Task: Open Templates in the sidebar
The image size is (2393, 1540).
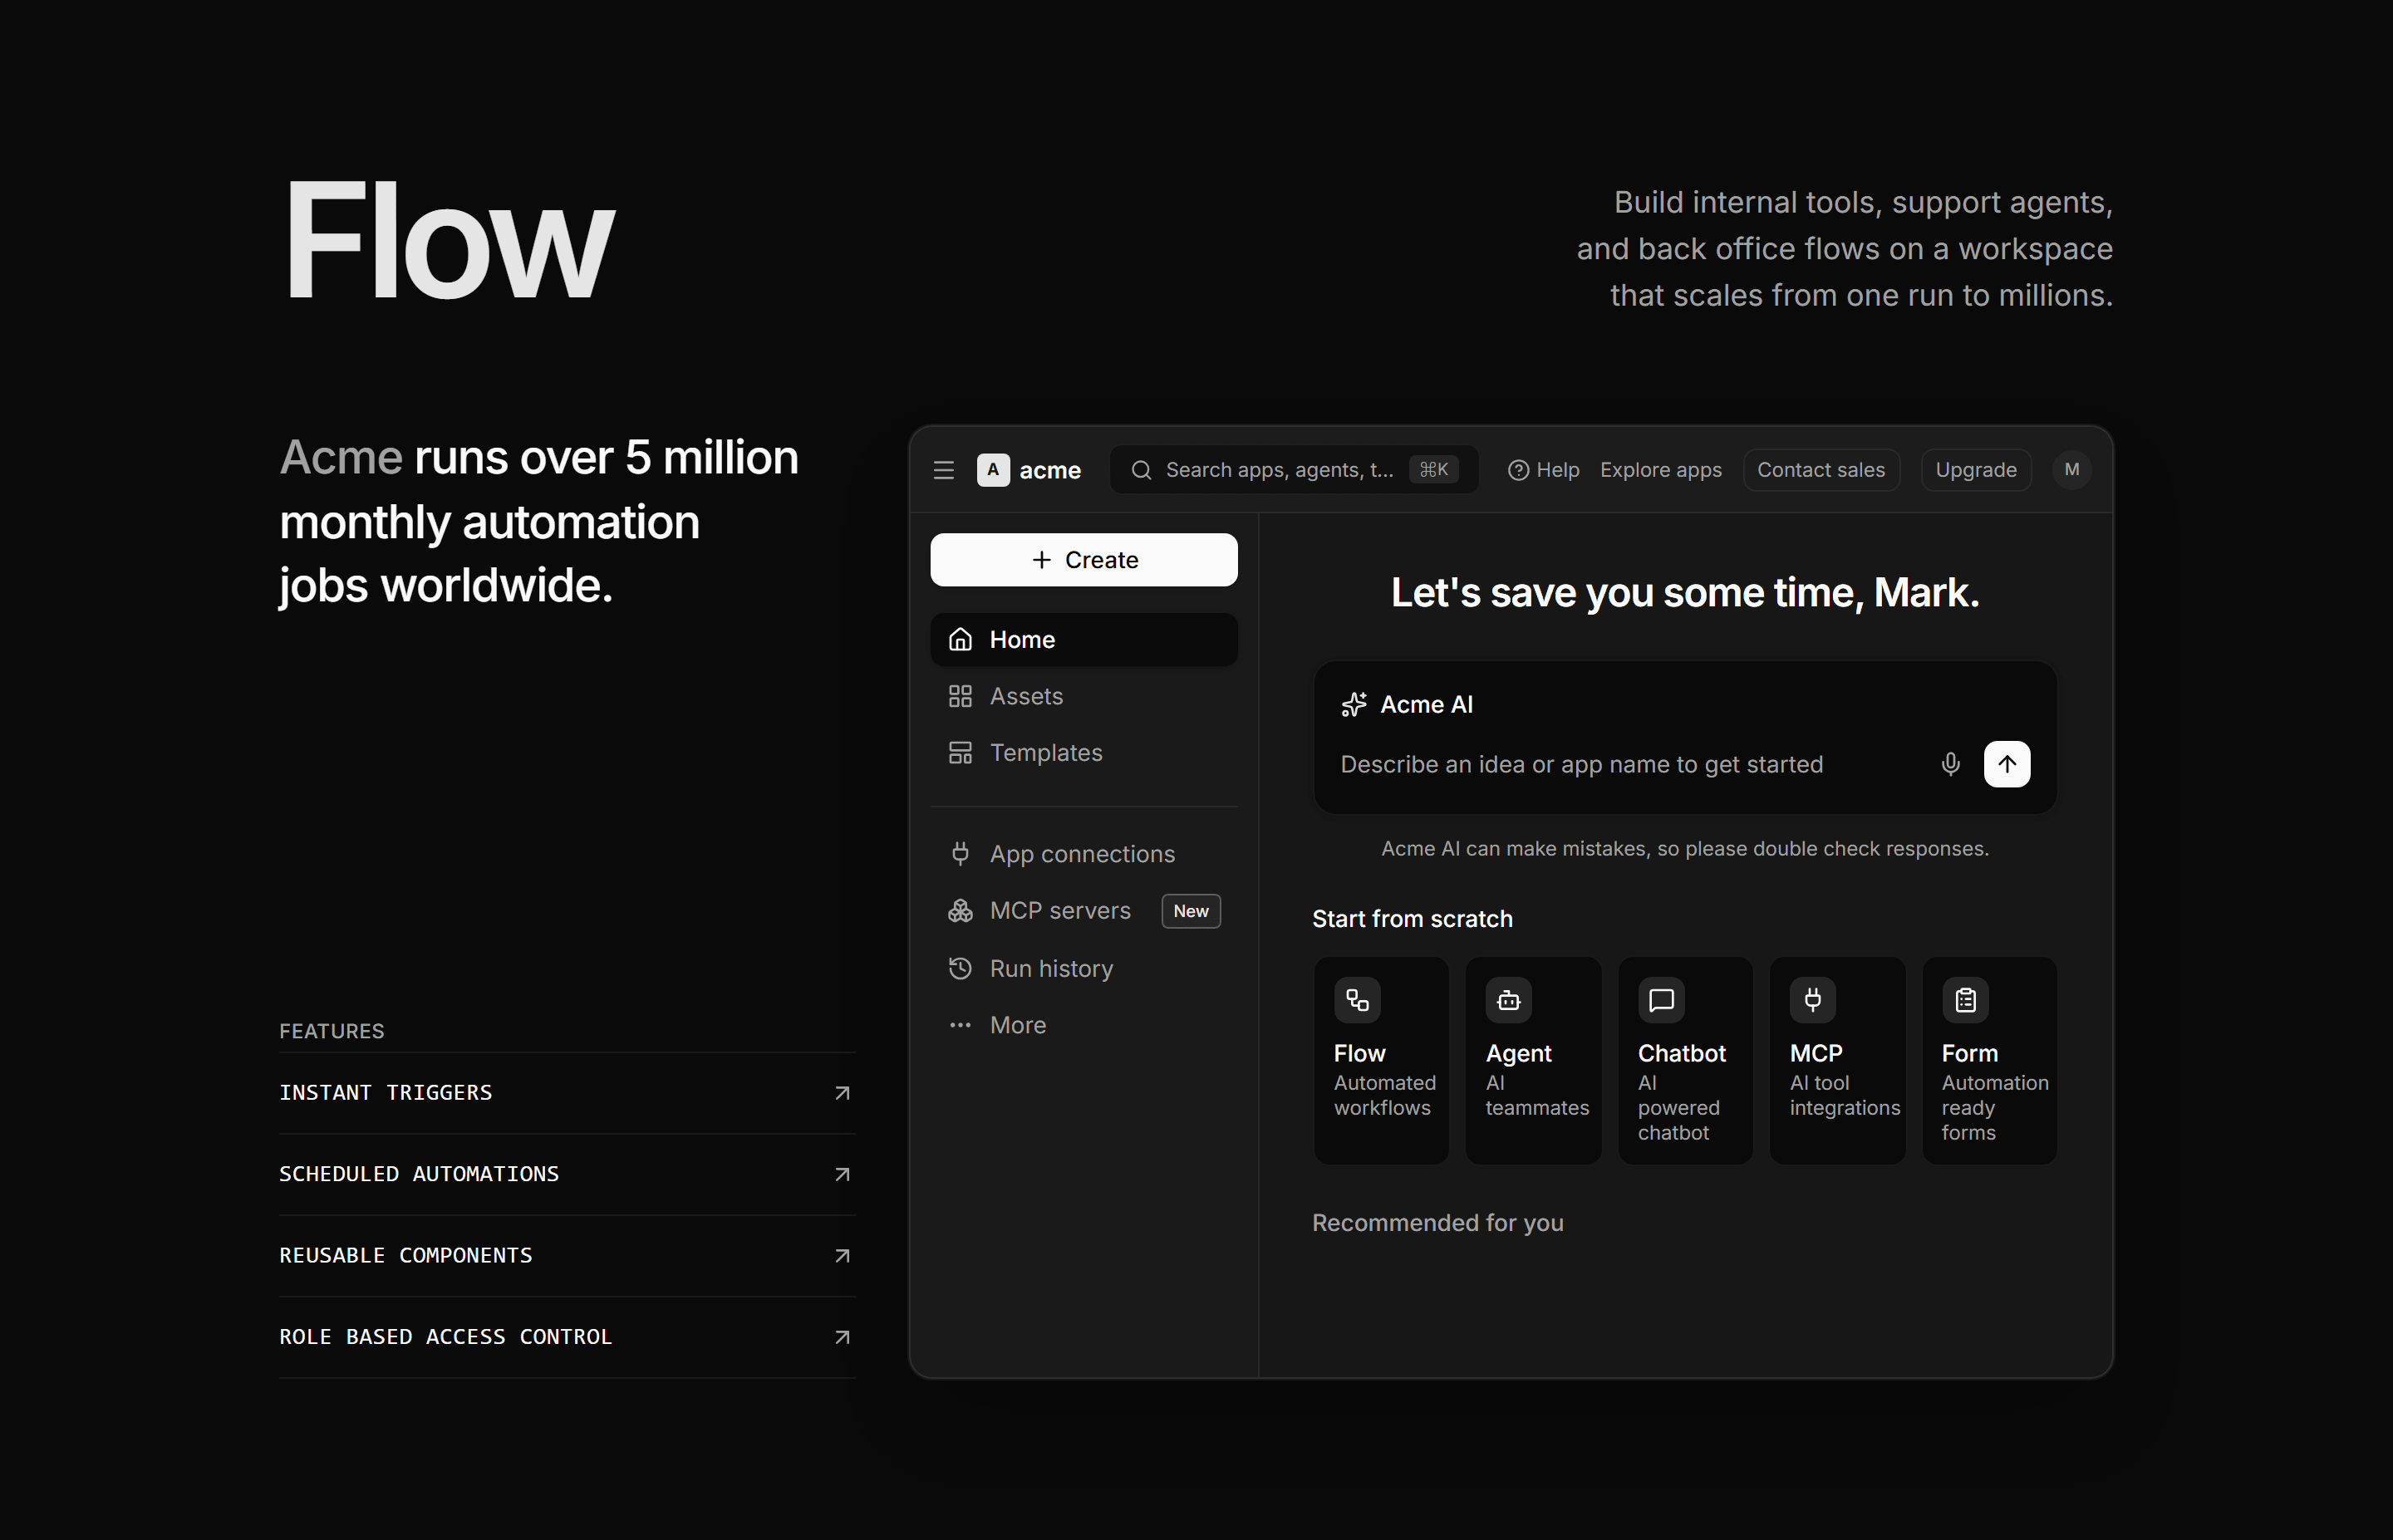Action: 1084,753
